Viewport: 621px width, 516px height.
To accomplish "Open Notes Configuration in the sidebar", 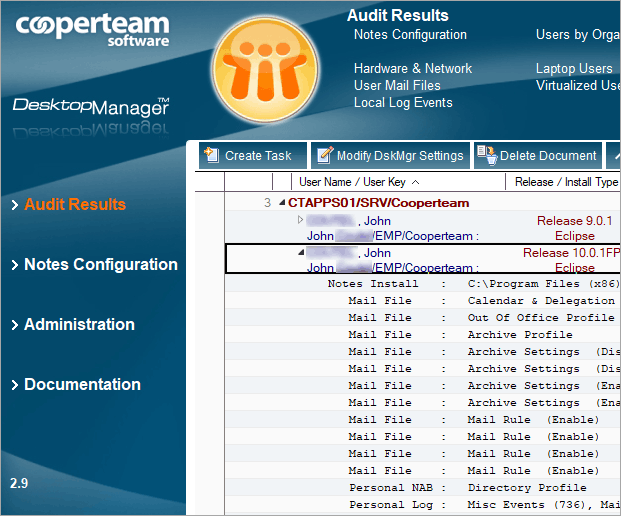I will coord(101,265).
